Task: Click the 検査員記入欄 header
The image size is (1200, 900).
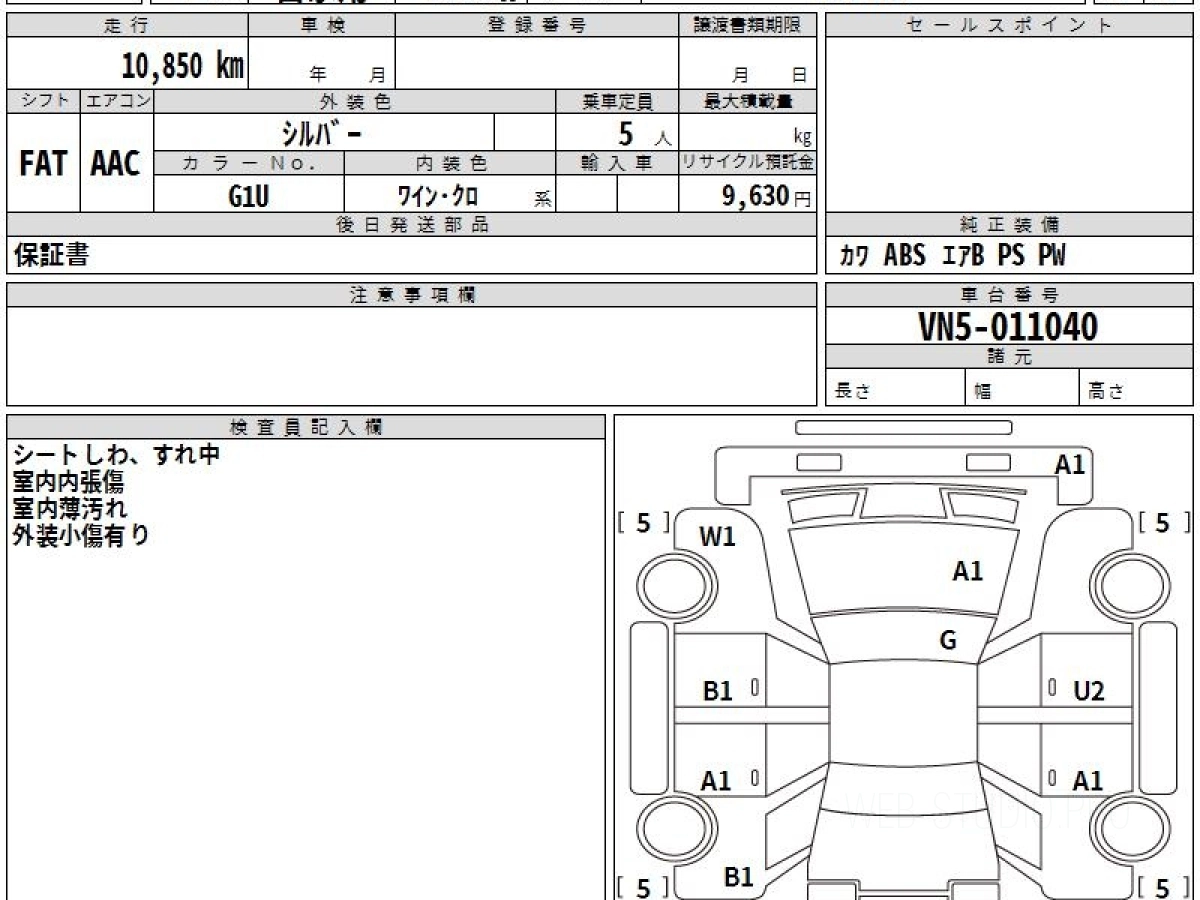Action: 306,427
